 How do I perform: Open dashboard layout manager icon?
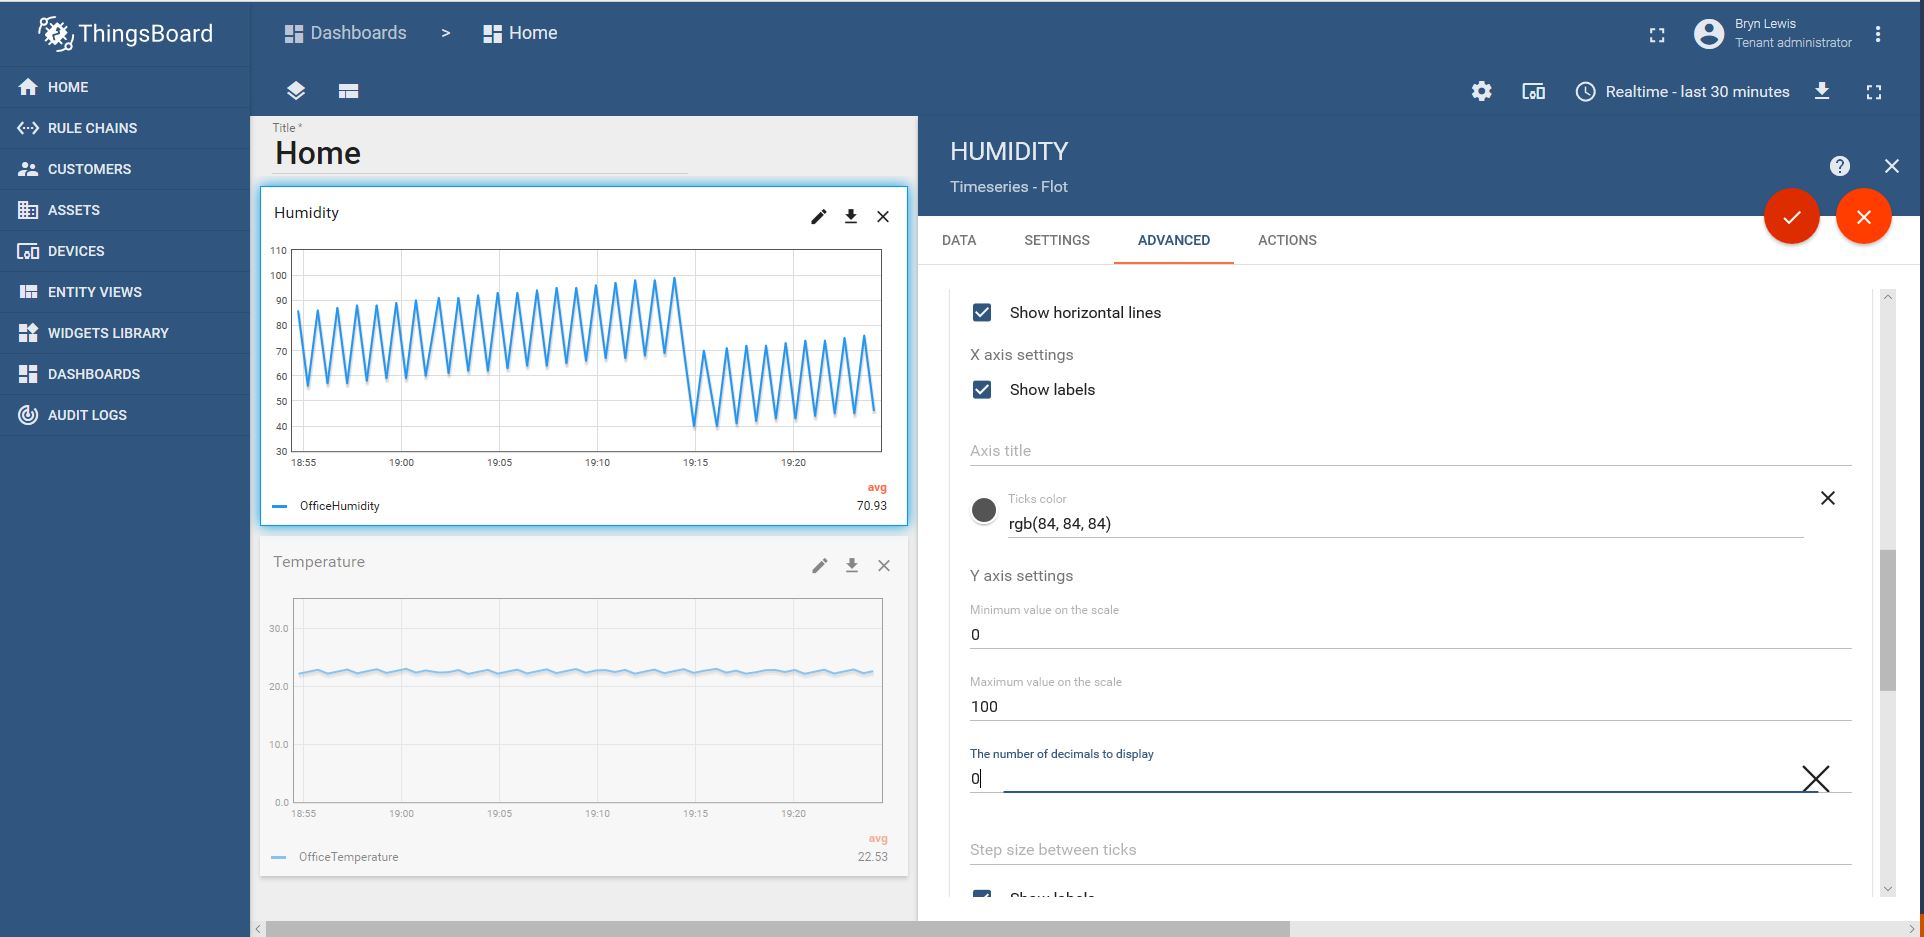pos(348,91)
